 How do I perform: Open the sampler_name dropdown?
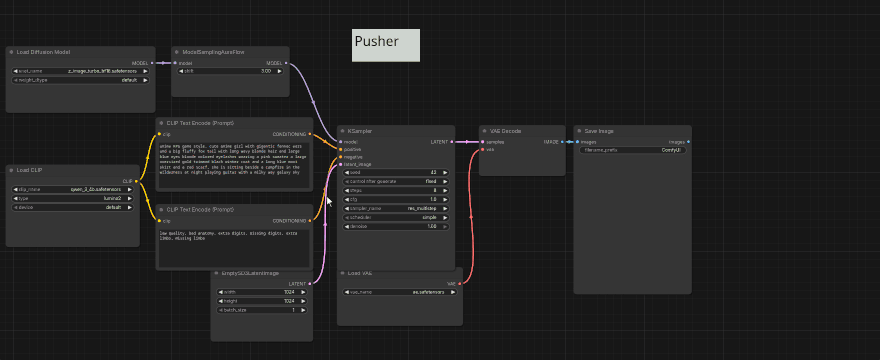[396, 208]
